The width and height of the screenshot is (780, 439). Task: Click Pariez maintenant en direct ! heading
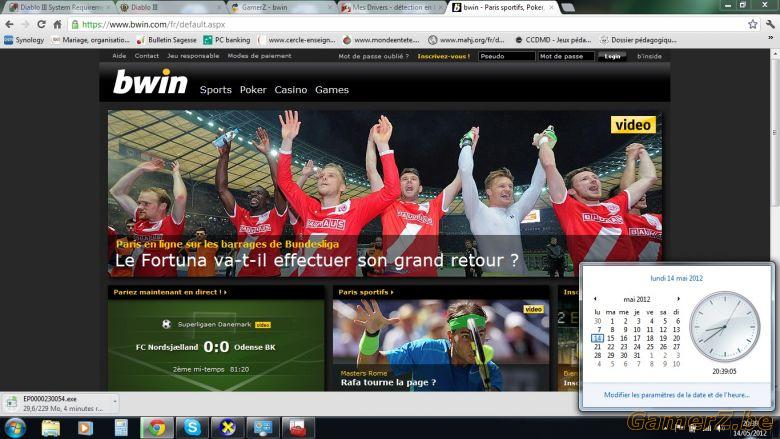[x=170, y=292]
